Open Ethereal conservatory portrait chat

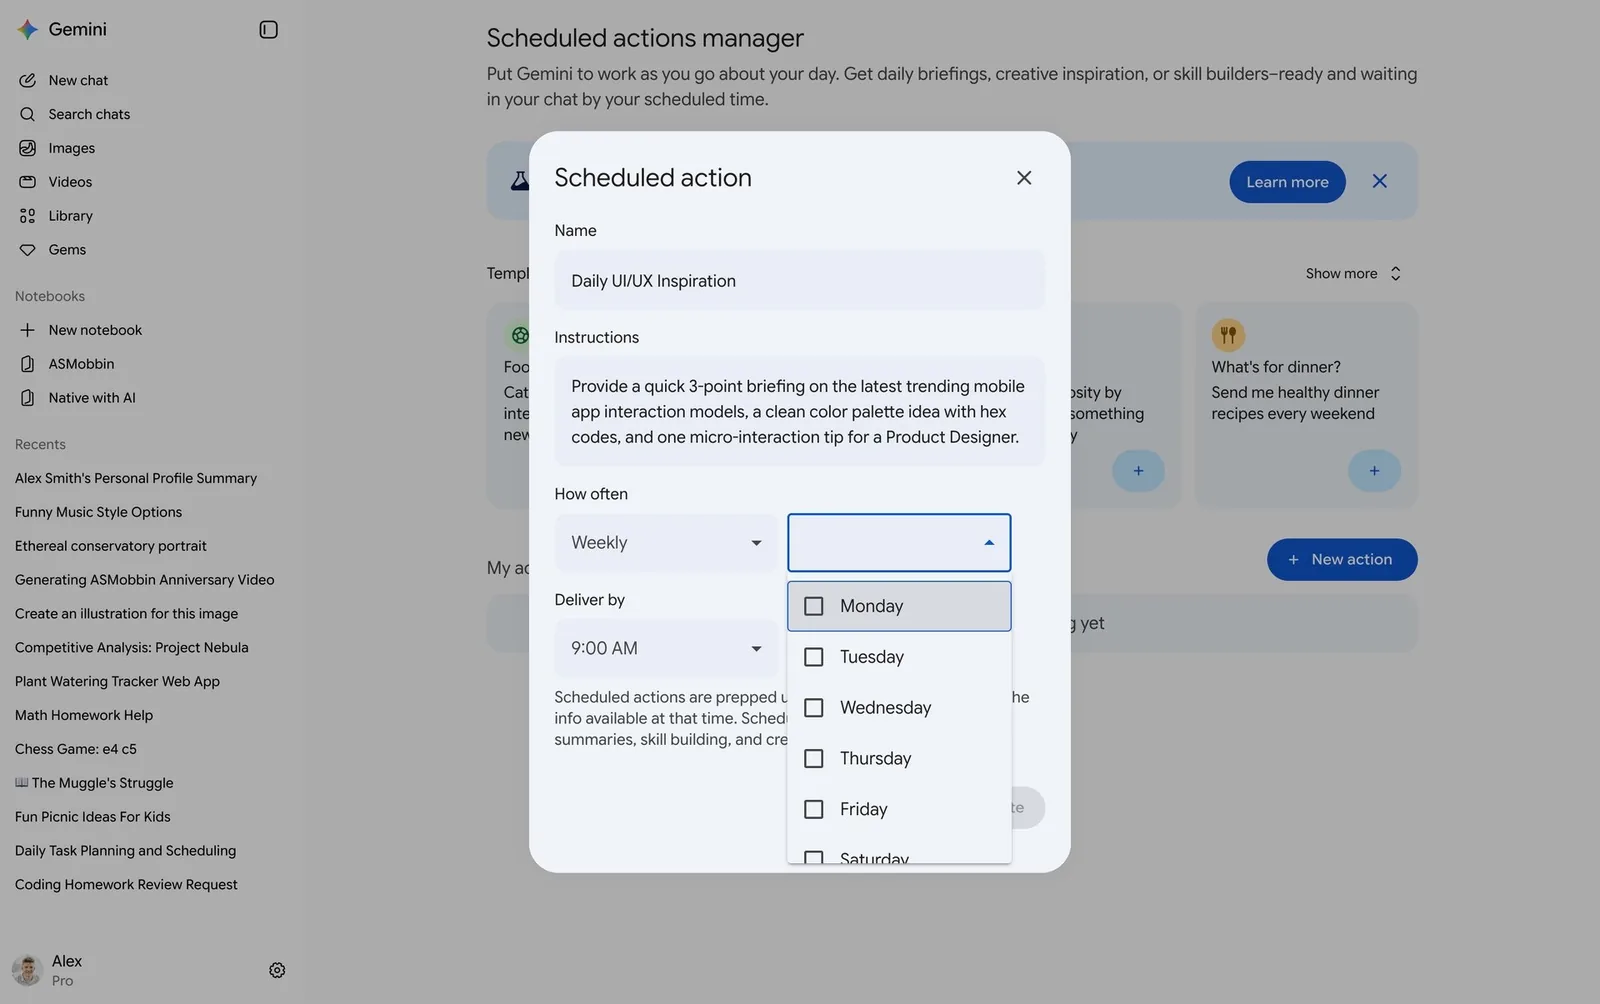click(110, 546)
